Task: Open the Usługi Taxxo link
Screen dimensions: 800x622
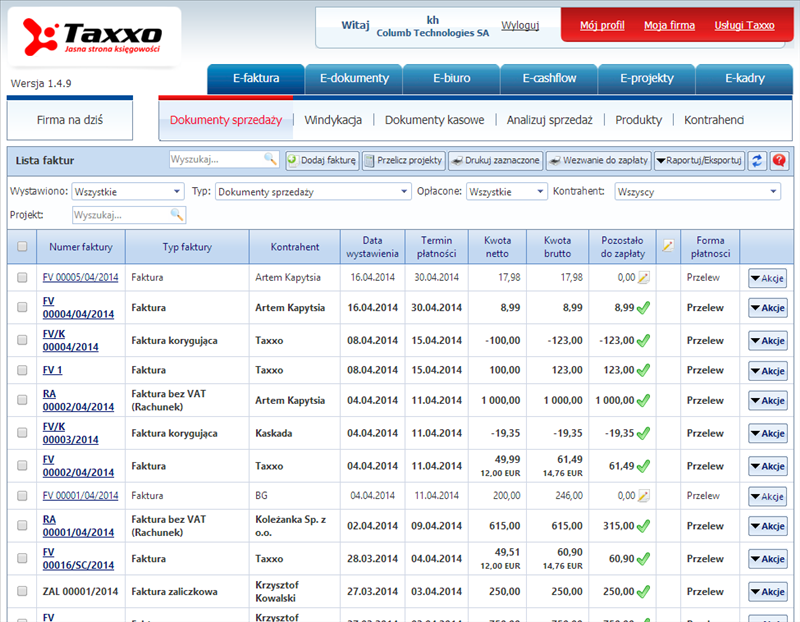Action: click(744, 25)
